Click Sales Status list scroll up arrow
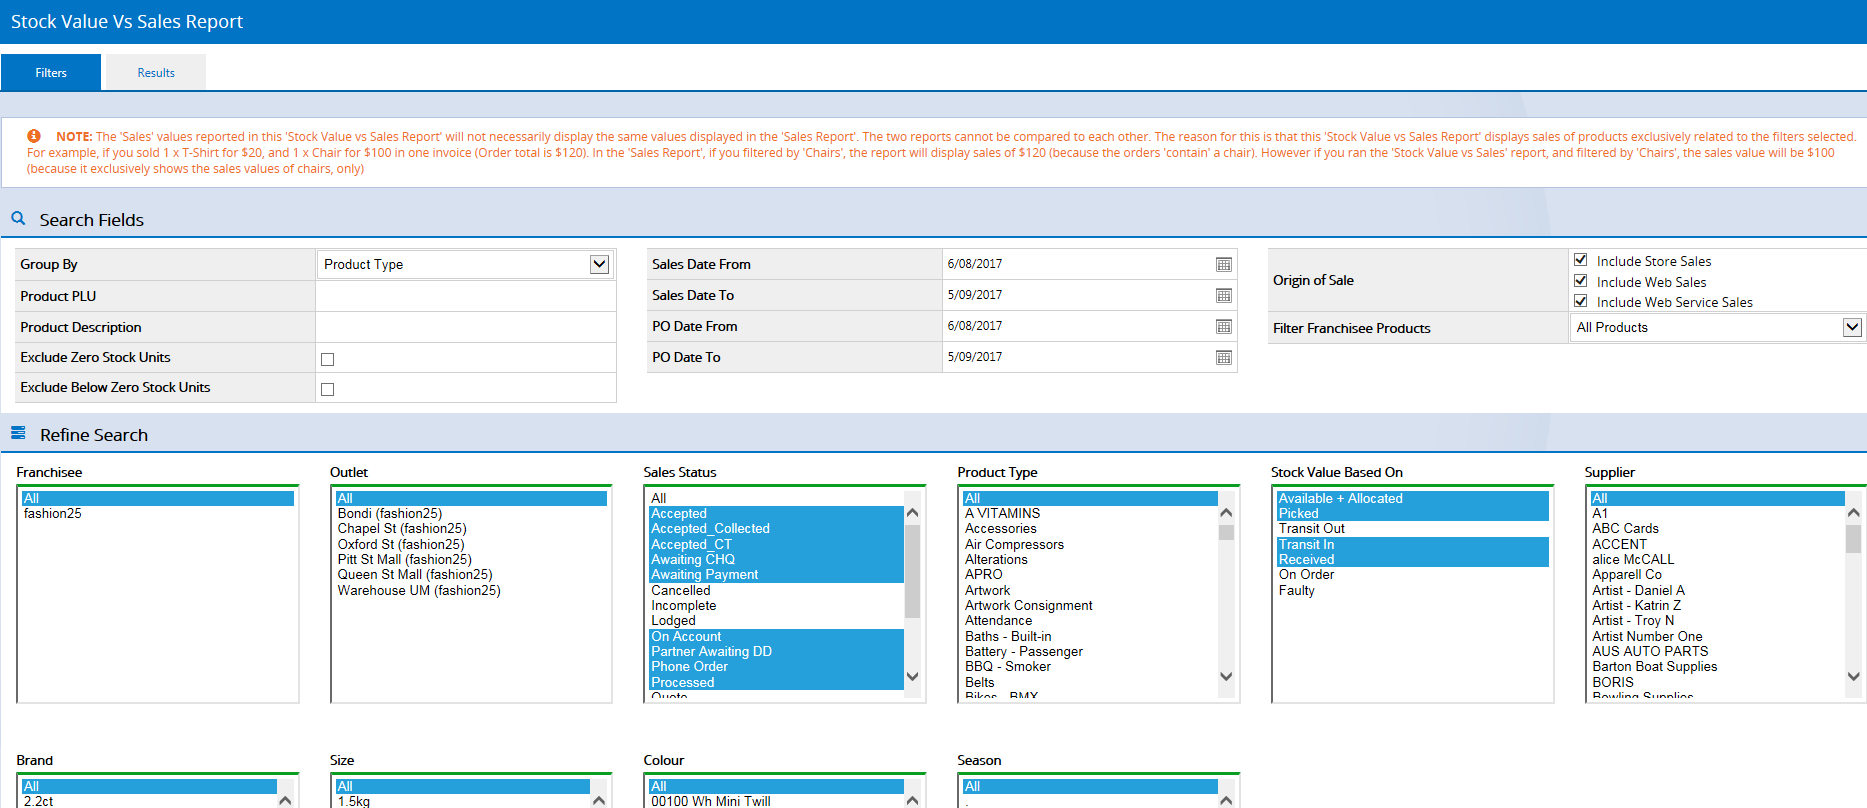This screenshot has width=1867, height=808. 912,513
